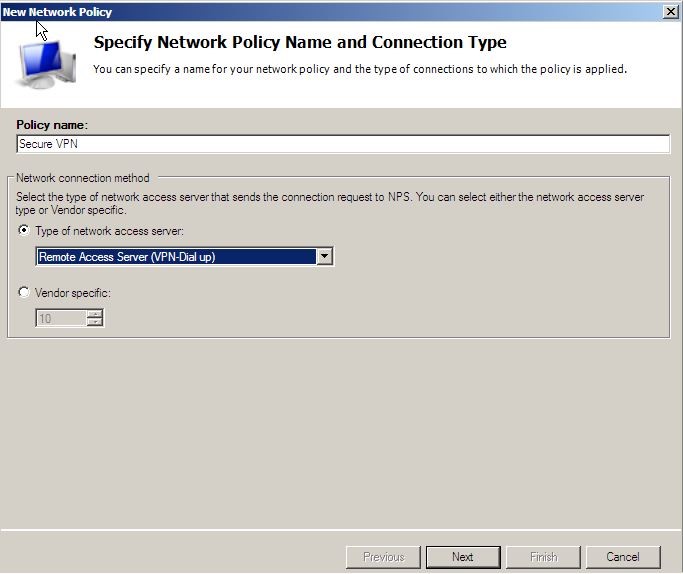
Task: Decrease the vendor specific value with down arrow
Action: (x=95, y=322)
